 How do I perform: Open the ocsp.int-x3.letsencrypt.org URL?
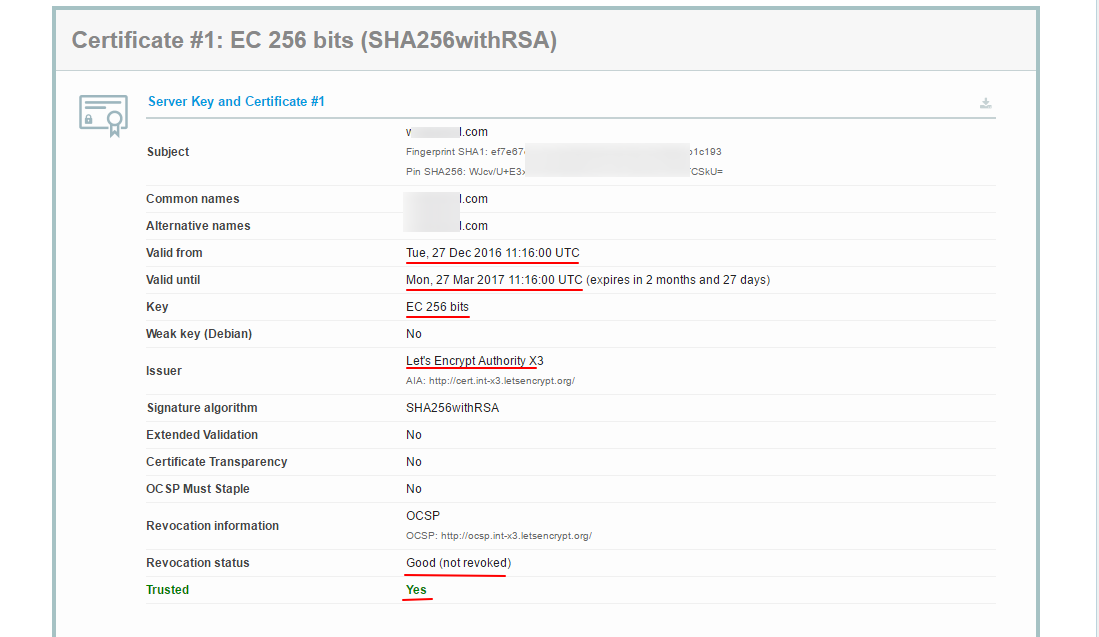point(498,536)
